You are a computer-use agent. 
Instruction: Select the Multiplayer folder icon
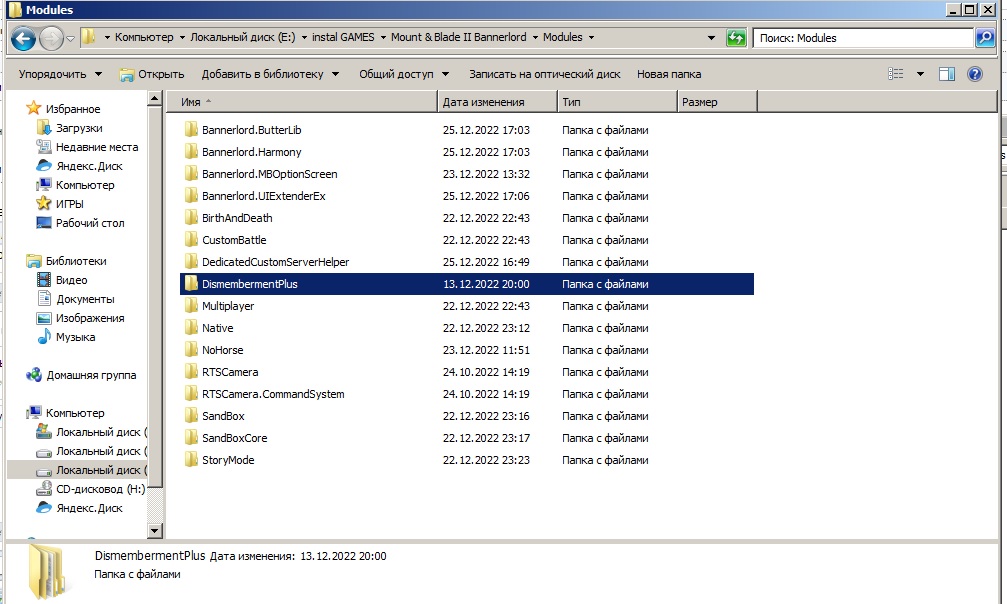[191, 306]
